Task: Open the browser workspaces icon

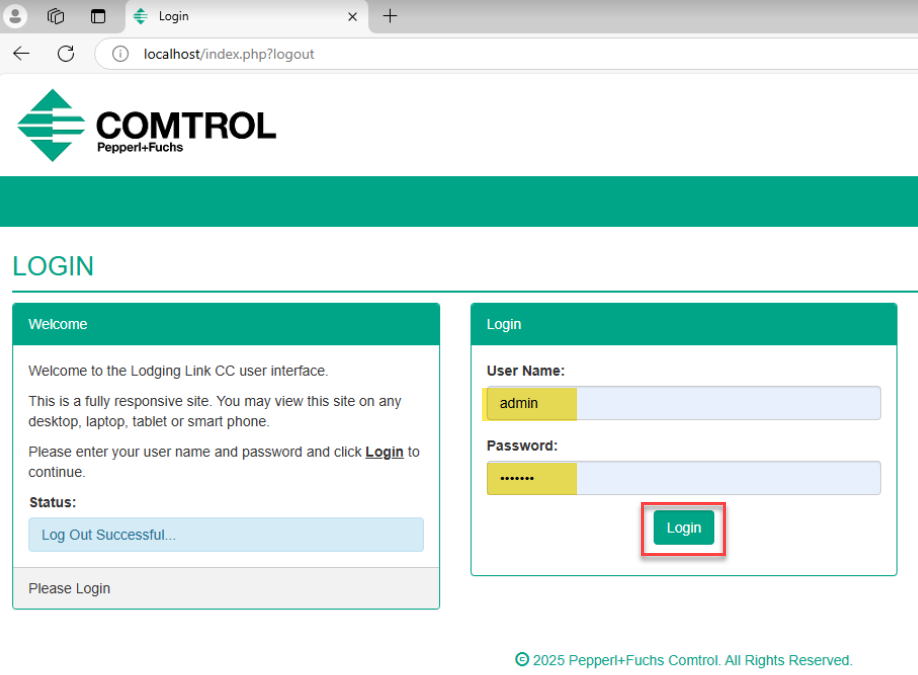Action: coord(56,16)
